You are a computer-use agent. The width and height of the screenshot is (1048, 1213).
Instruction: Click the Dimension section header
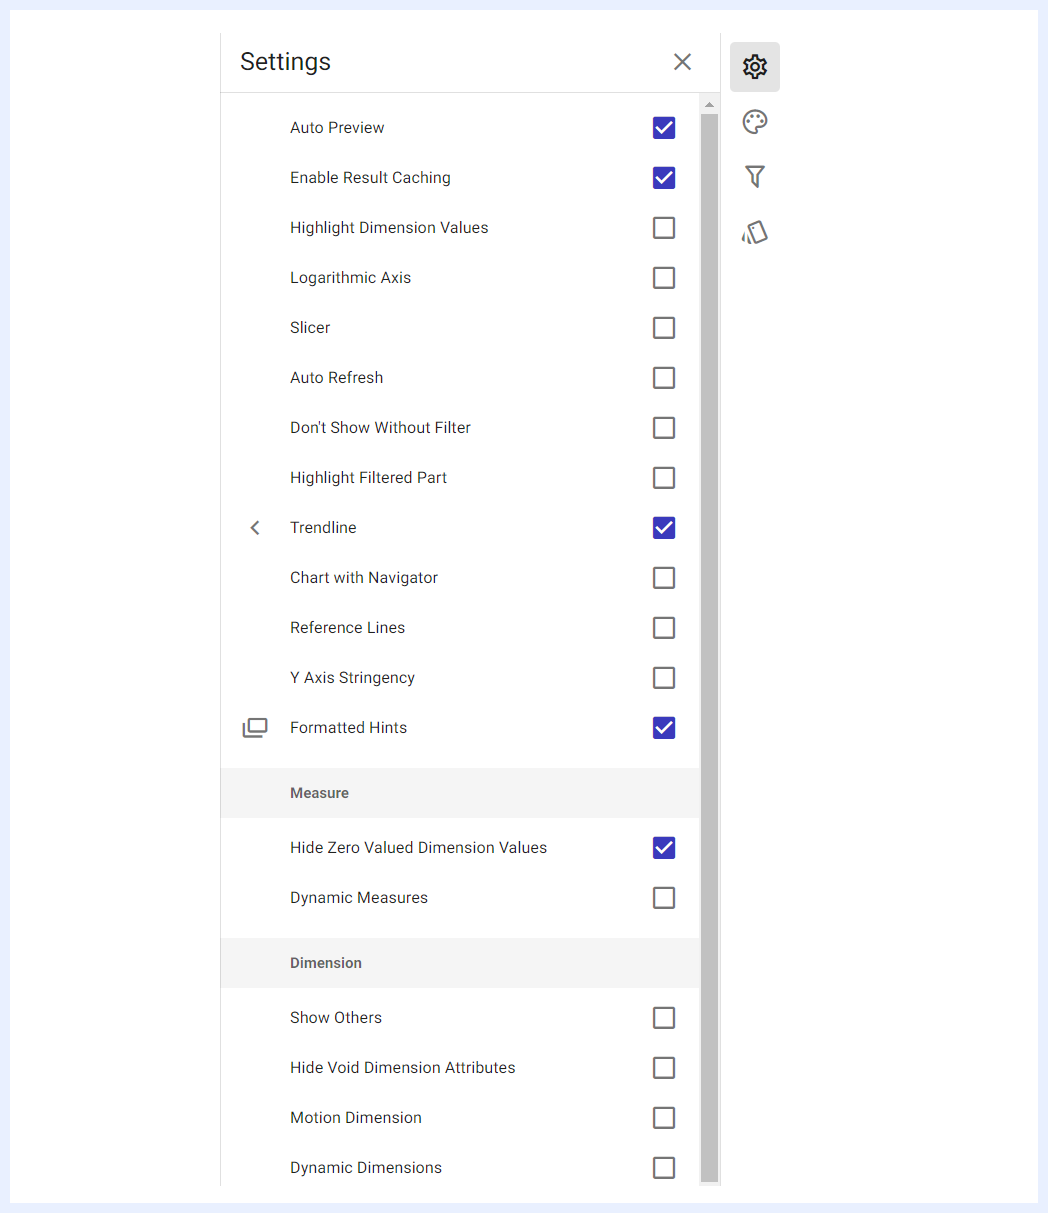460,963
